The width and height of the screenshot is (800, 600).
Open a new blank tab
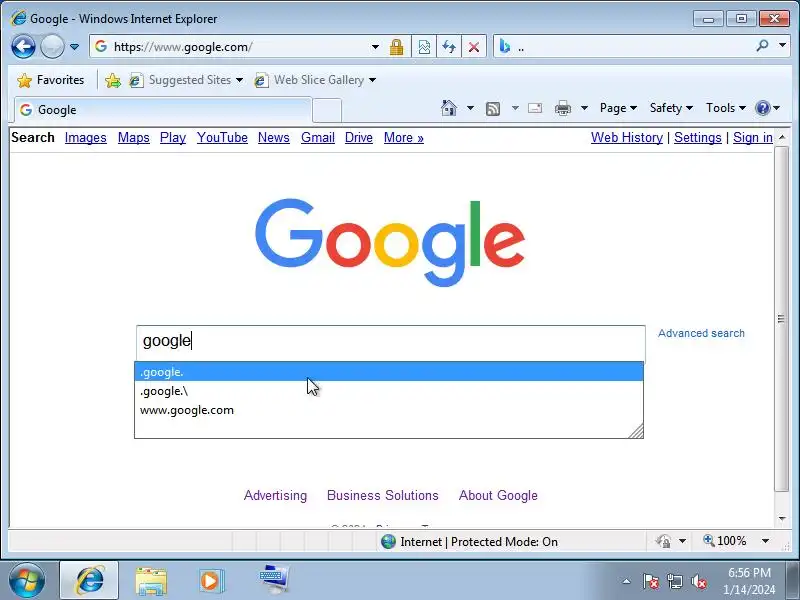[x=327, y=110]
